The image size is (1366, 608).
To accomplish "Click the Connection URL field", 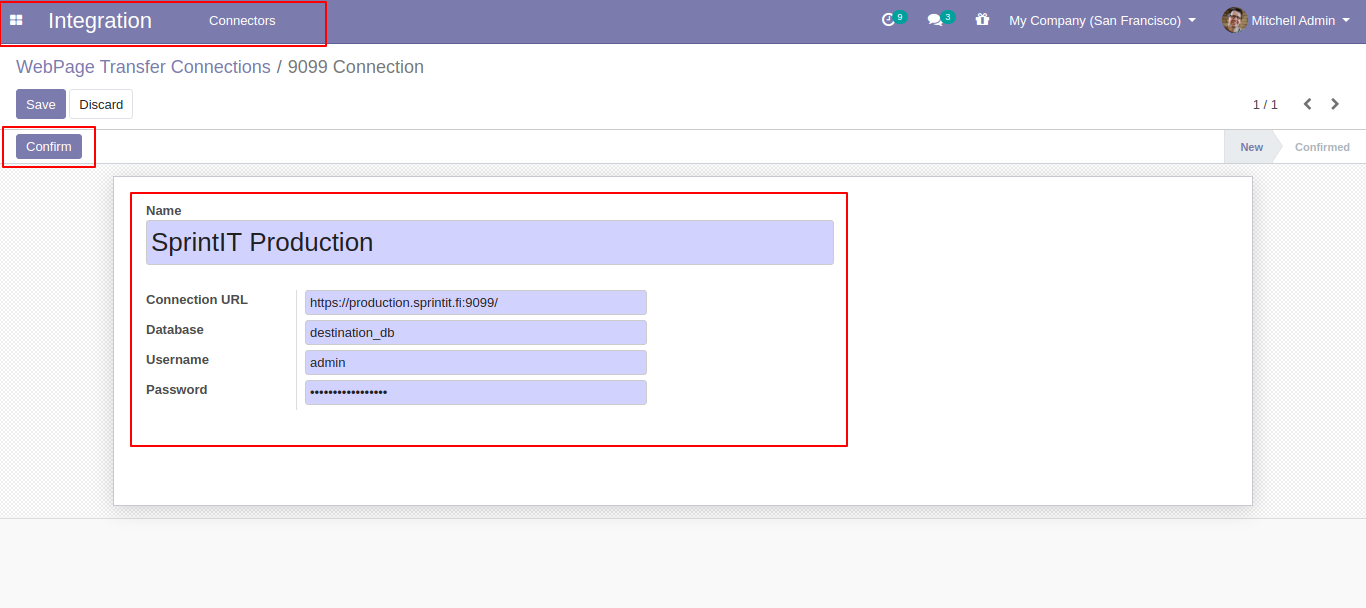I will 475,302.
